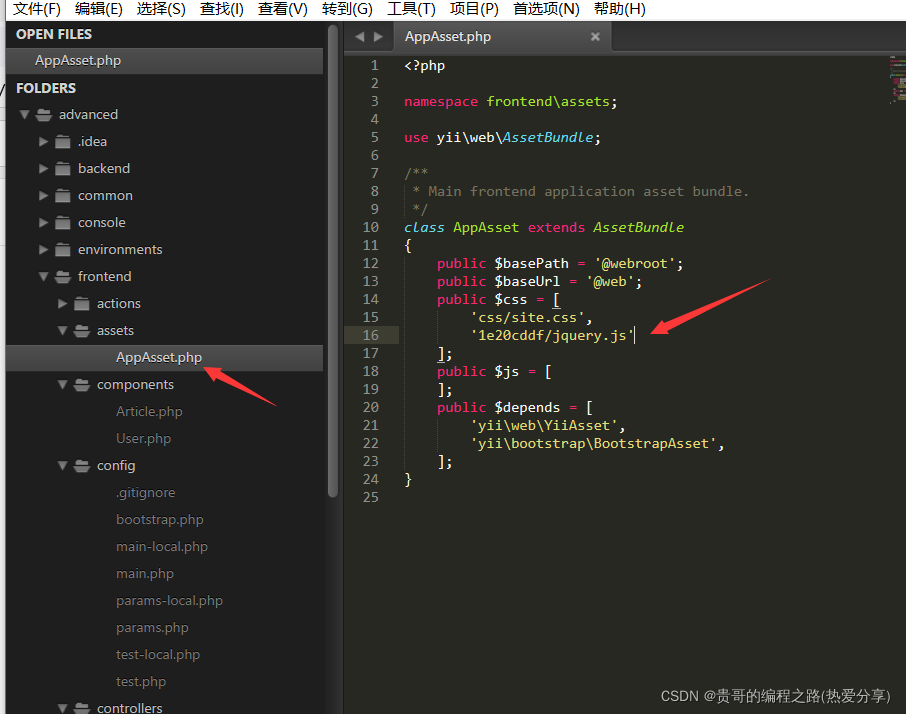Open the 首选项(N) menu
This screenshot has width=906, height=714.
click(547, 9)
